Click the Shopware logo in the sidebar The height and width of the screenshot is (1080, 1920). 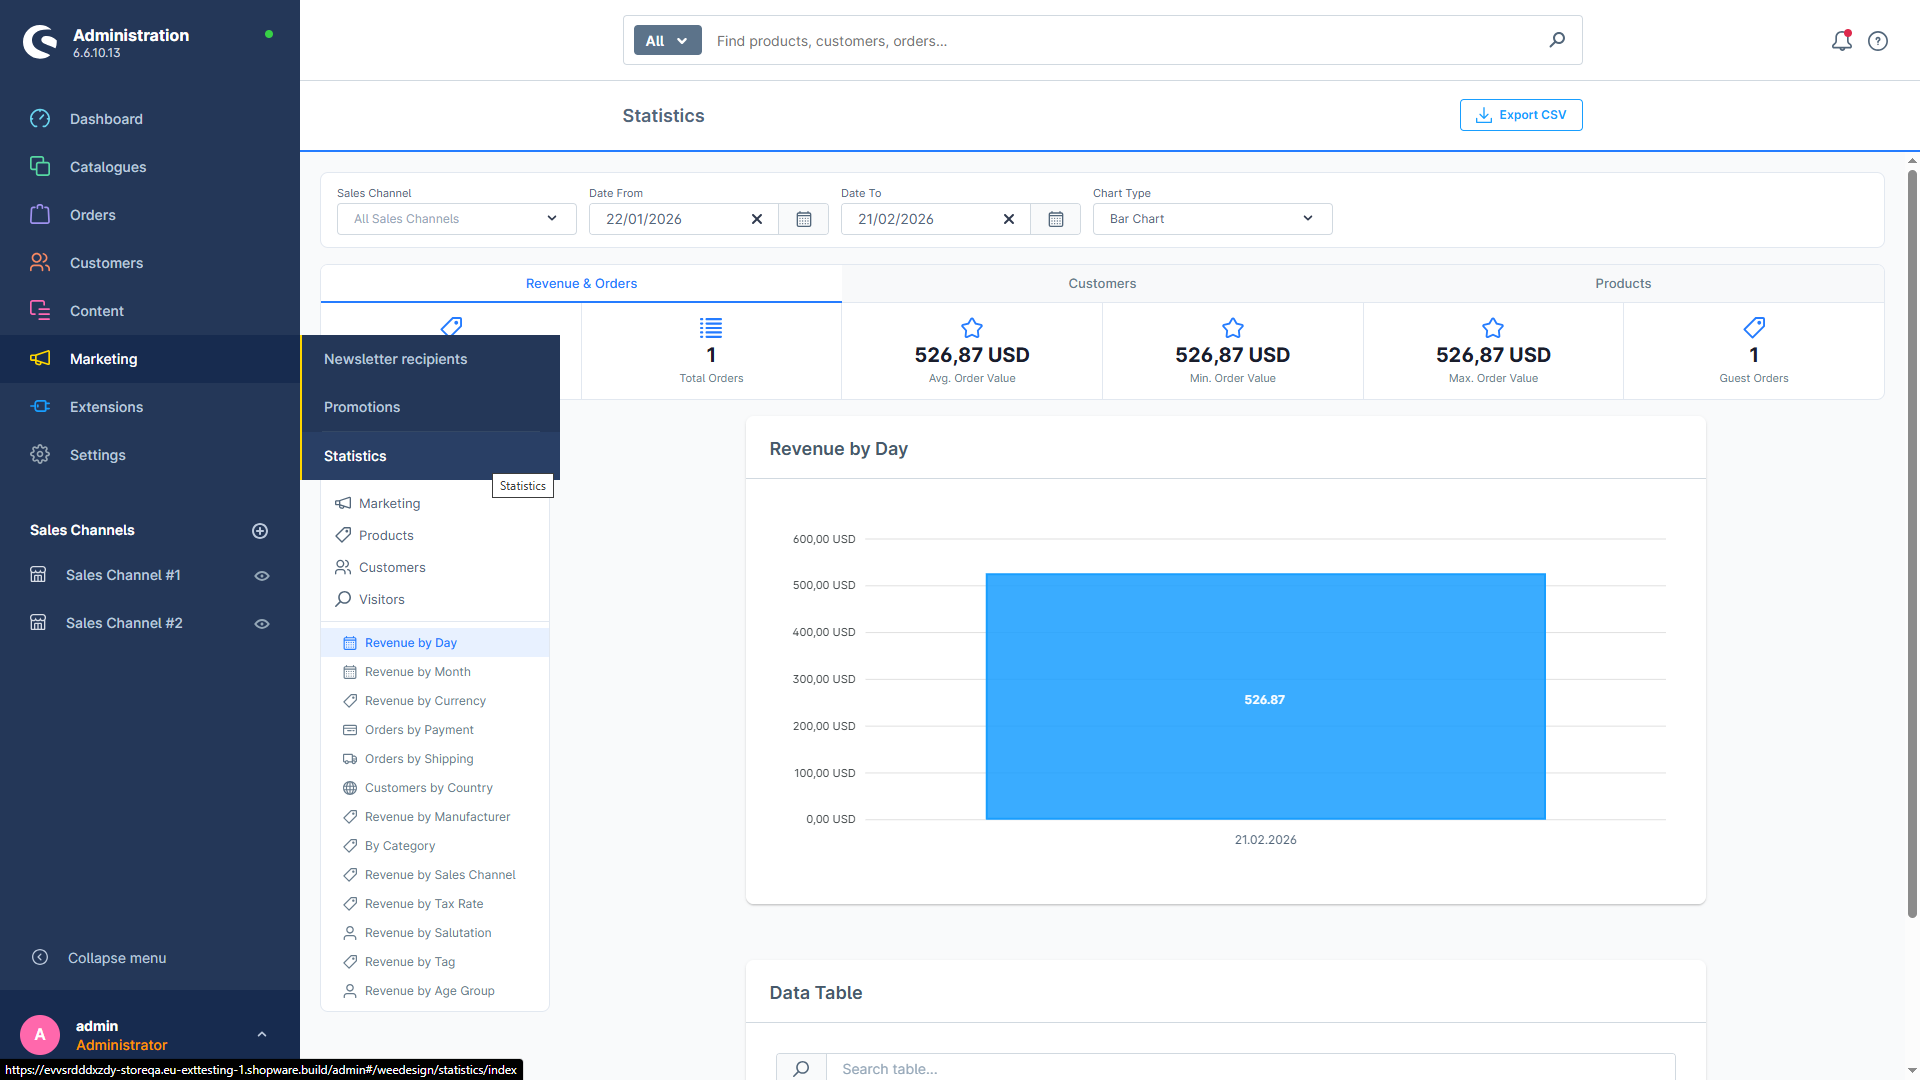[x=40, y=41]
